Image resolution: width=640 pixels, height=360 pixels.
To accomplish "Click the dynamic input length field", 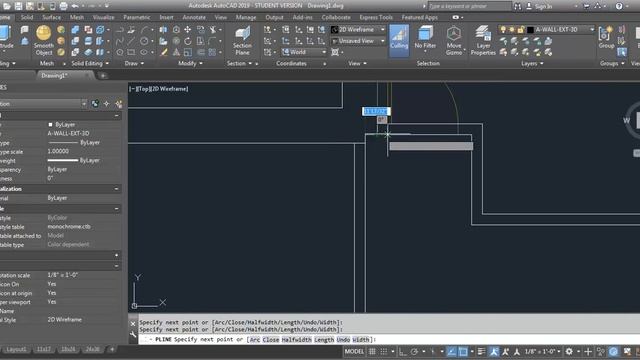I will coord(376,111).
